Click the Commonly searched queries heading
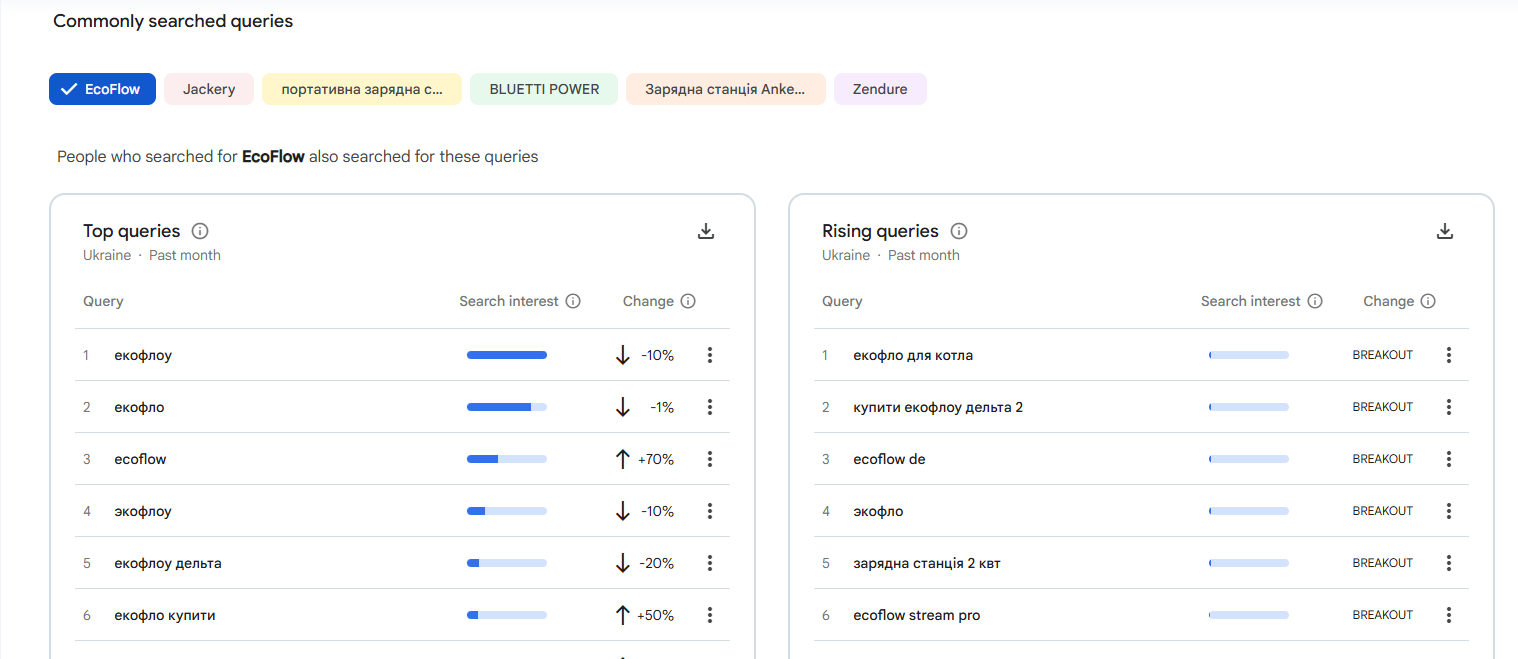 (x=173, y=21)
